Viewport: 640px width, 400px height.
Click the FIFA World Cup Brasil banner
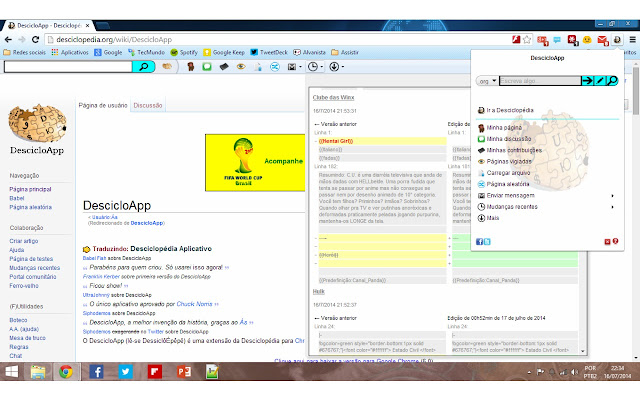(255, 162)
